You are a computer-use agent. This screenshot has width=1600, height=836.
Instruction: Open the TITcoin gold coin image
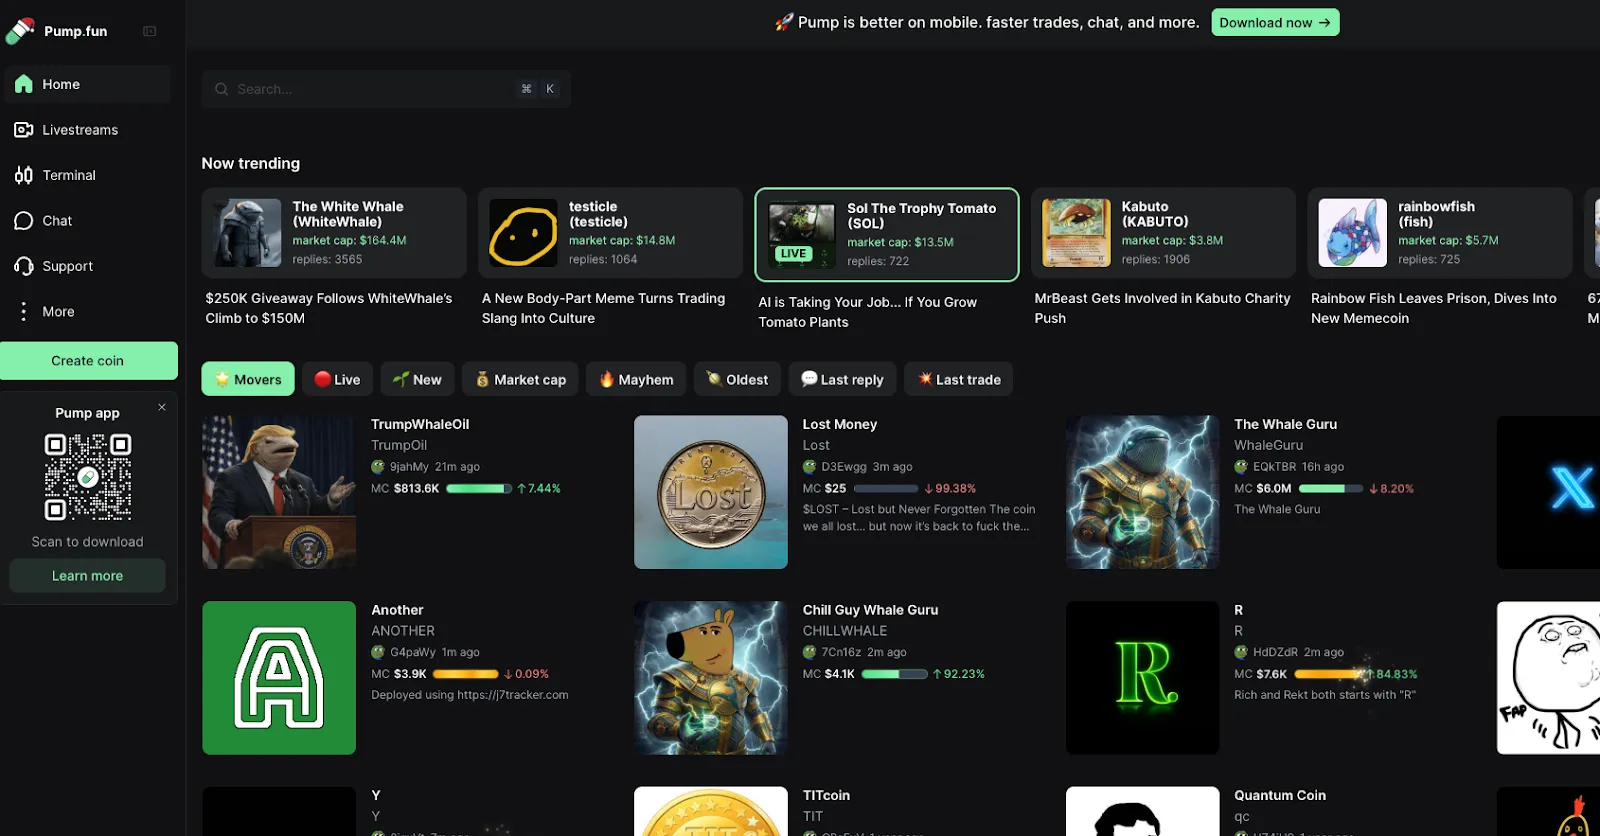(x=711, y=811)
